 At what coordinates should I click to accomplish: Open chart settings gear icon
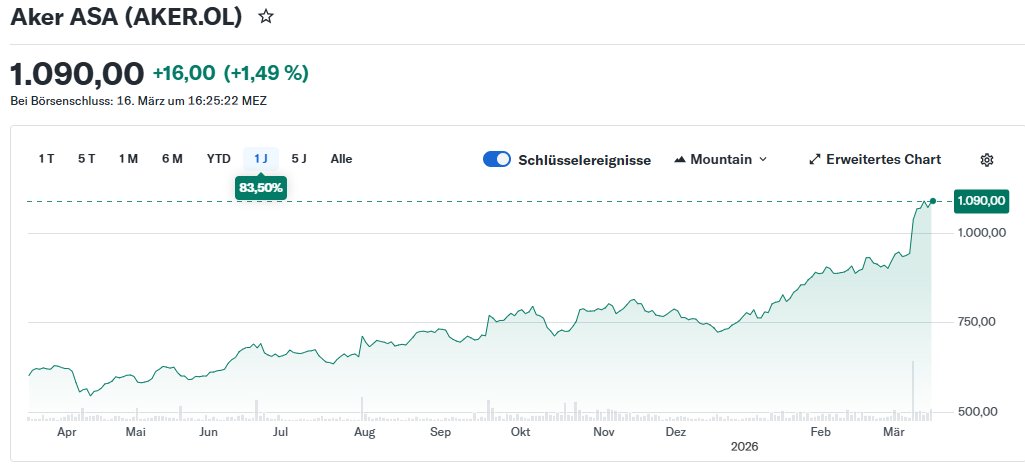[987, 160]
